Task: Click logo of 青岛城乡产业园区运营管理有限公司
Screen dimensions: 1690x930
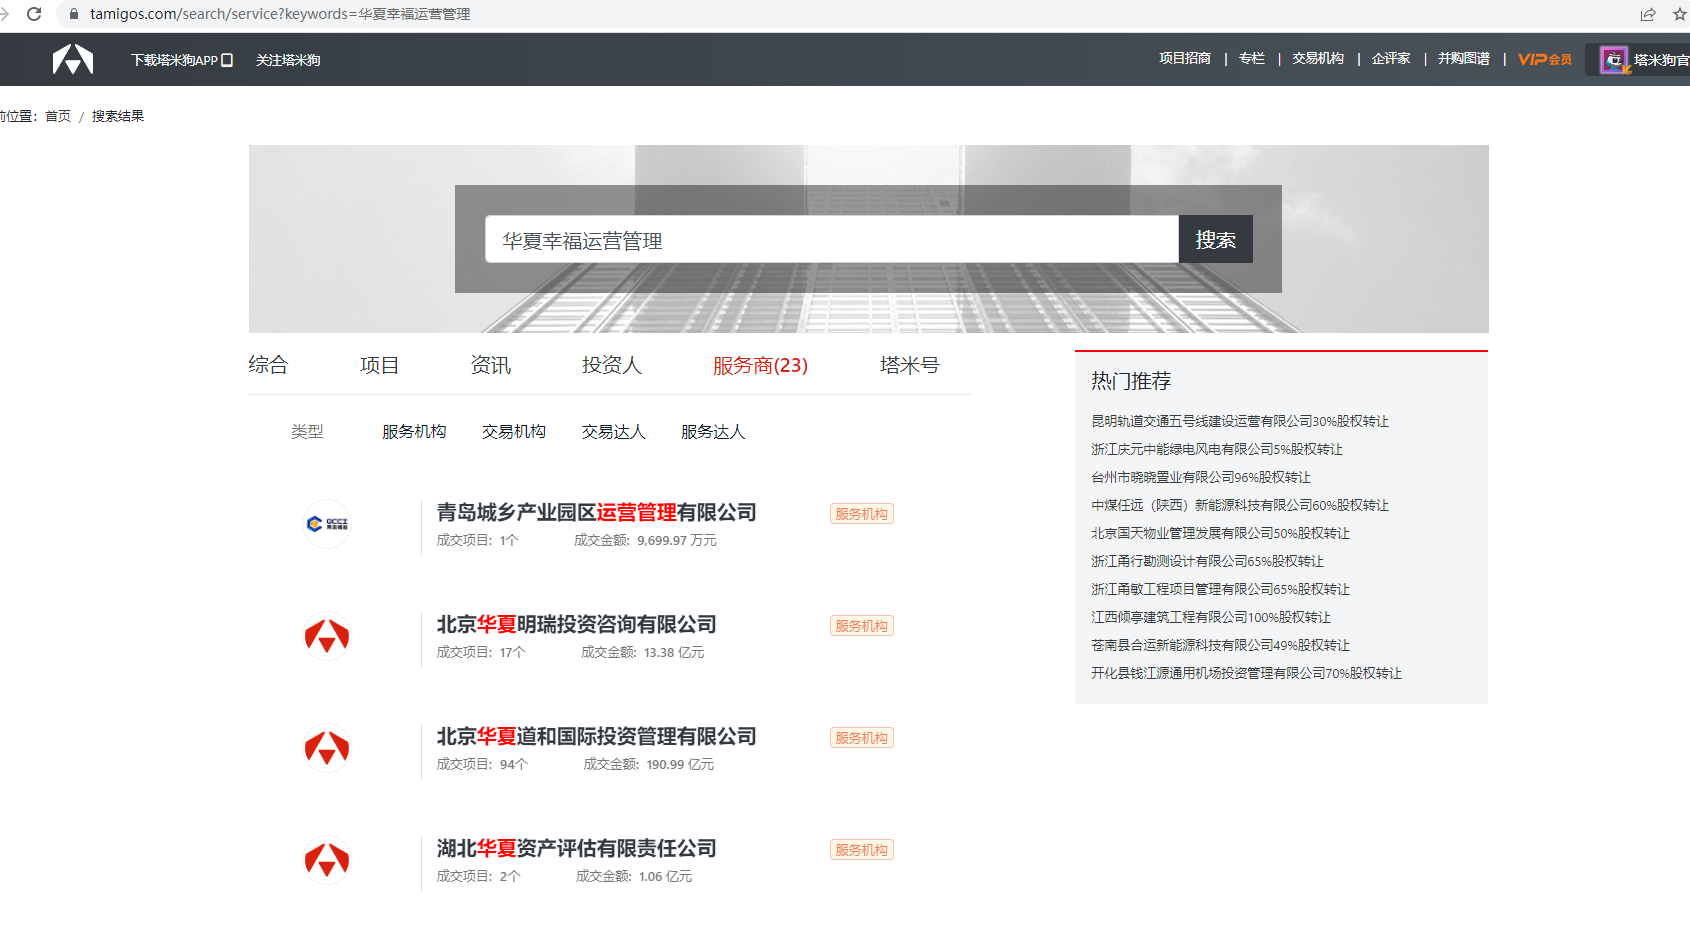Action: pyautogui.click(x=327, y=524)
